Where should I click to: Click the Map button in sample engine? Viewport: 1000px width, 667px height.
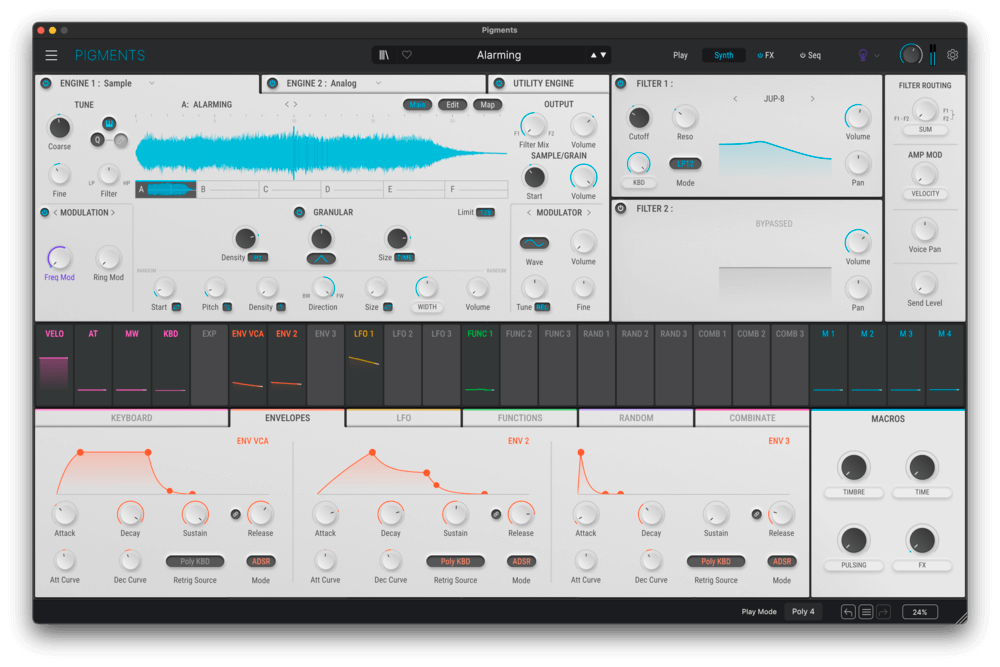487,104
